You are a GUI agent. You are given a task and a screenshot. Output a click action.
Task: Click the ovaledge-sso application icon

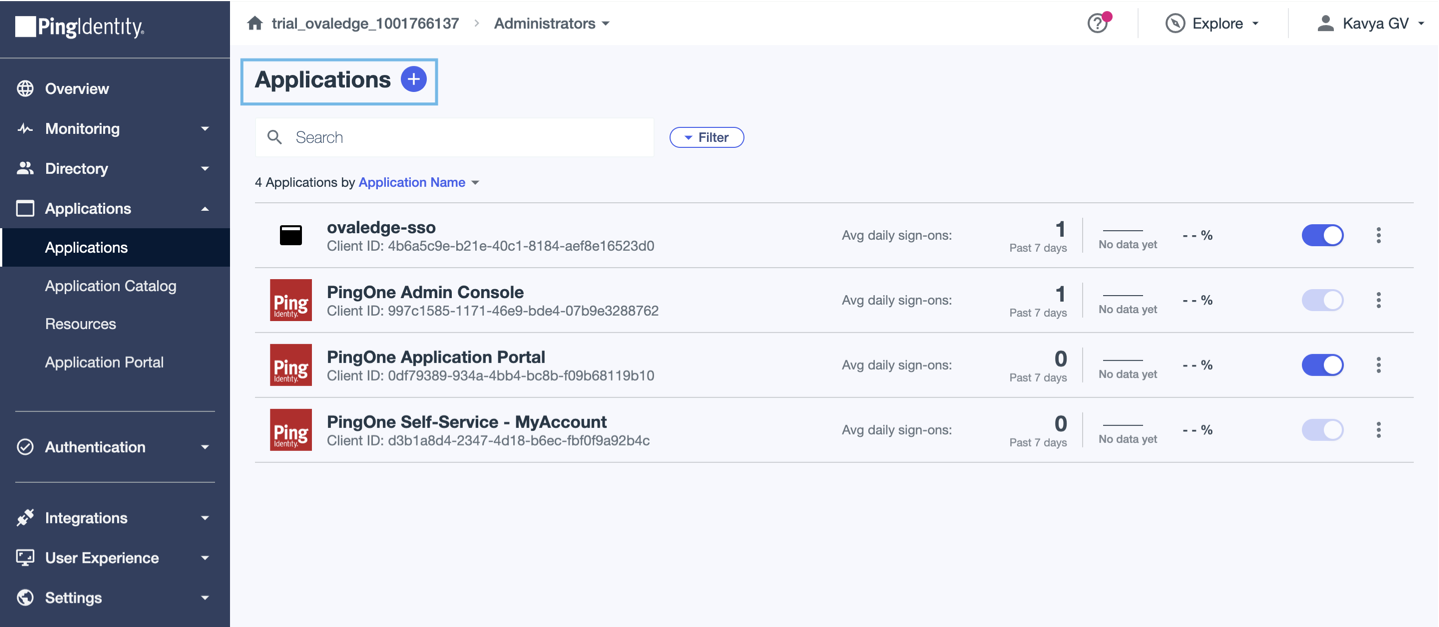point(291,235)
